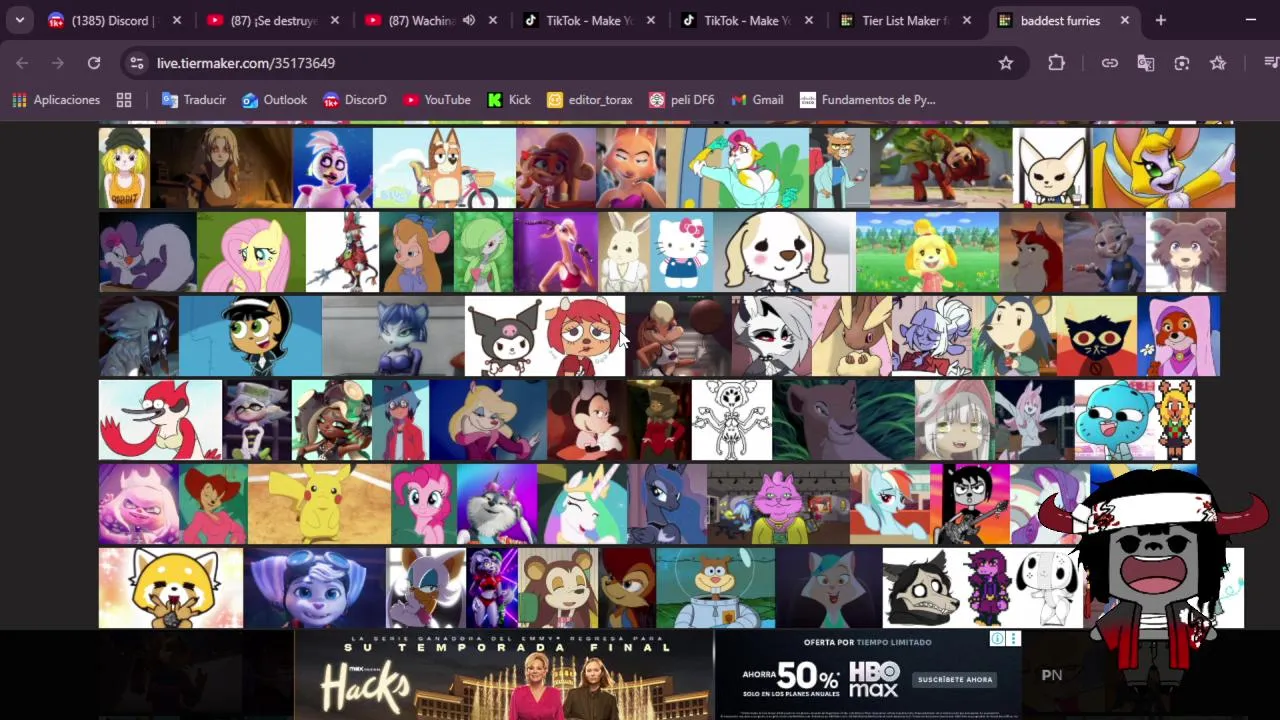Viewport: 1280px width, 720px height.
Task: Close the 'baddest furries' tab
Action: point(1124,20)
